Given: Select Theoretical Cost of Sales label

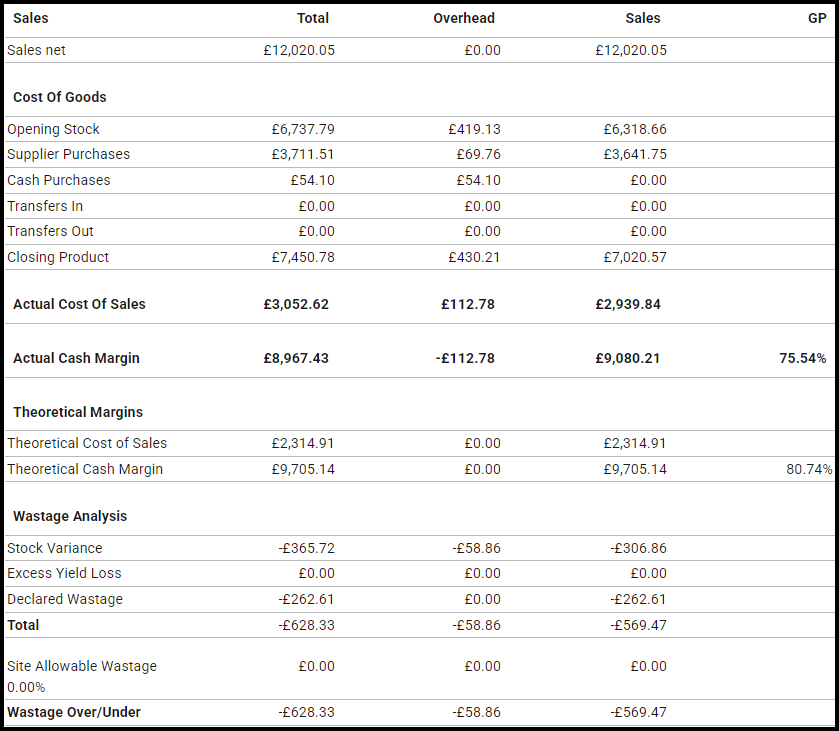Looking at the screenshot, I should pyautogui.click(x=87, y=443).
